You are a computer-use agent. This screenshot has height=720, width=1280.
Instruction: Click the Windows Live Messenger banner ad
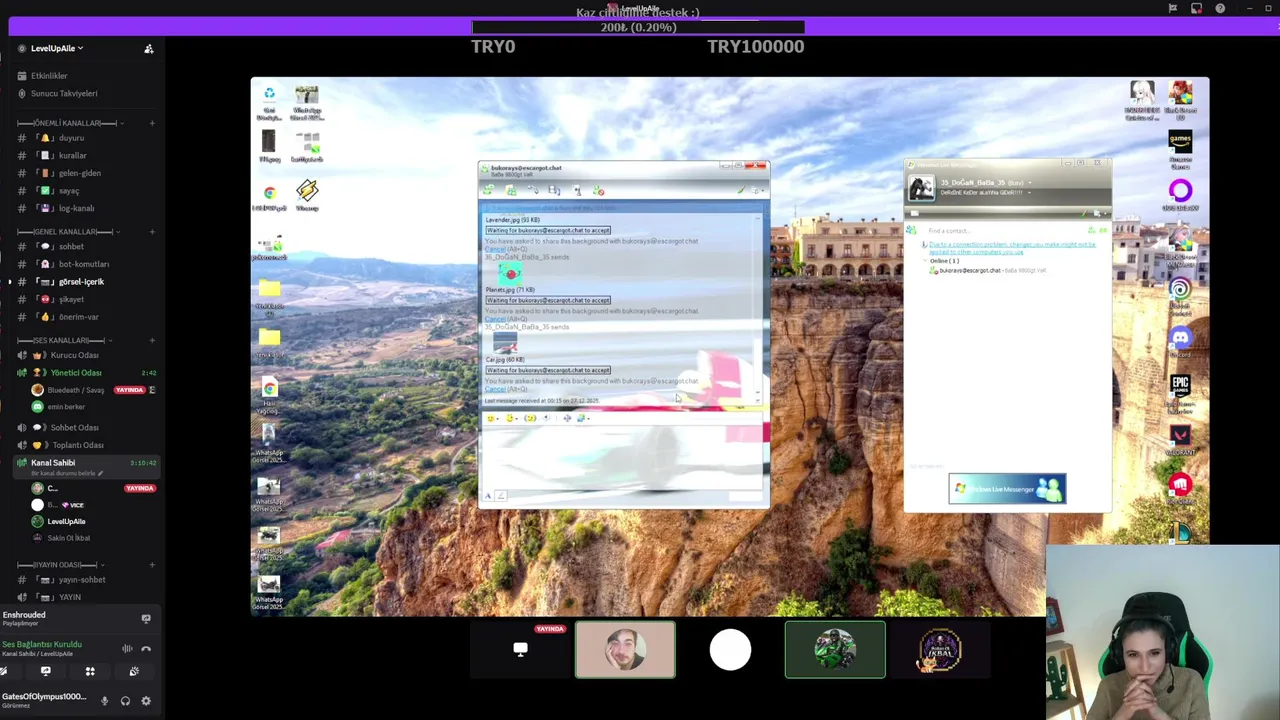(1007, 489)
